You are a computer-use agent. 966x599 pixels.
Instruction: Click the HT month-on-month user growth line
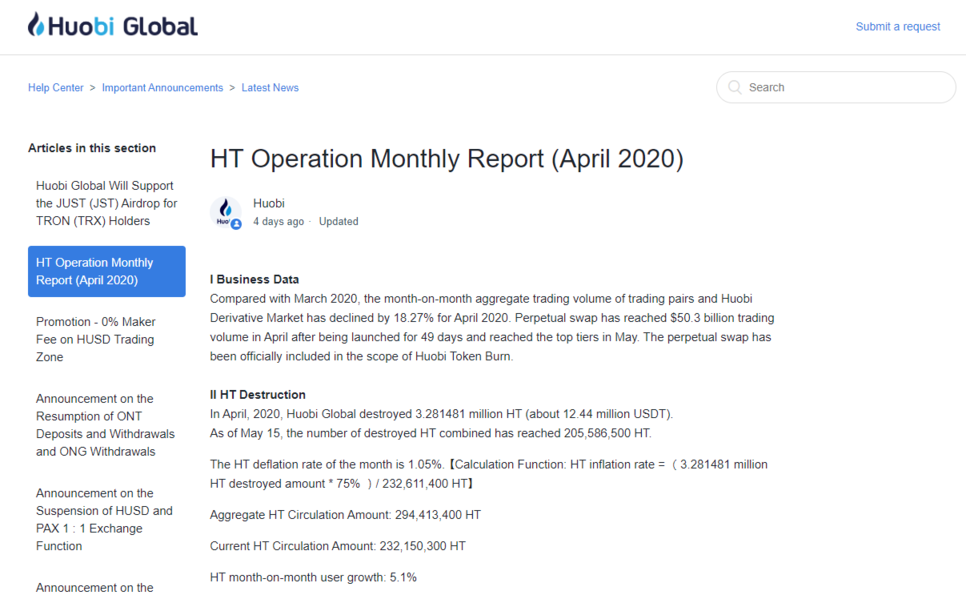(314, 577)
